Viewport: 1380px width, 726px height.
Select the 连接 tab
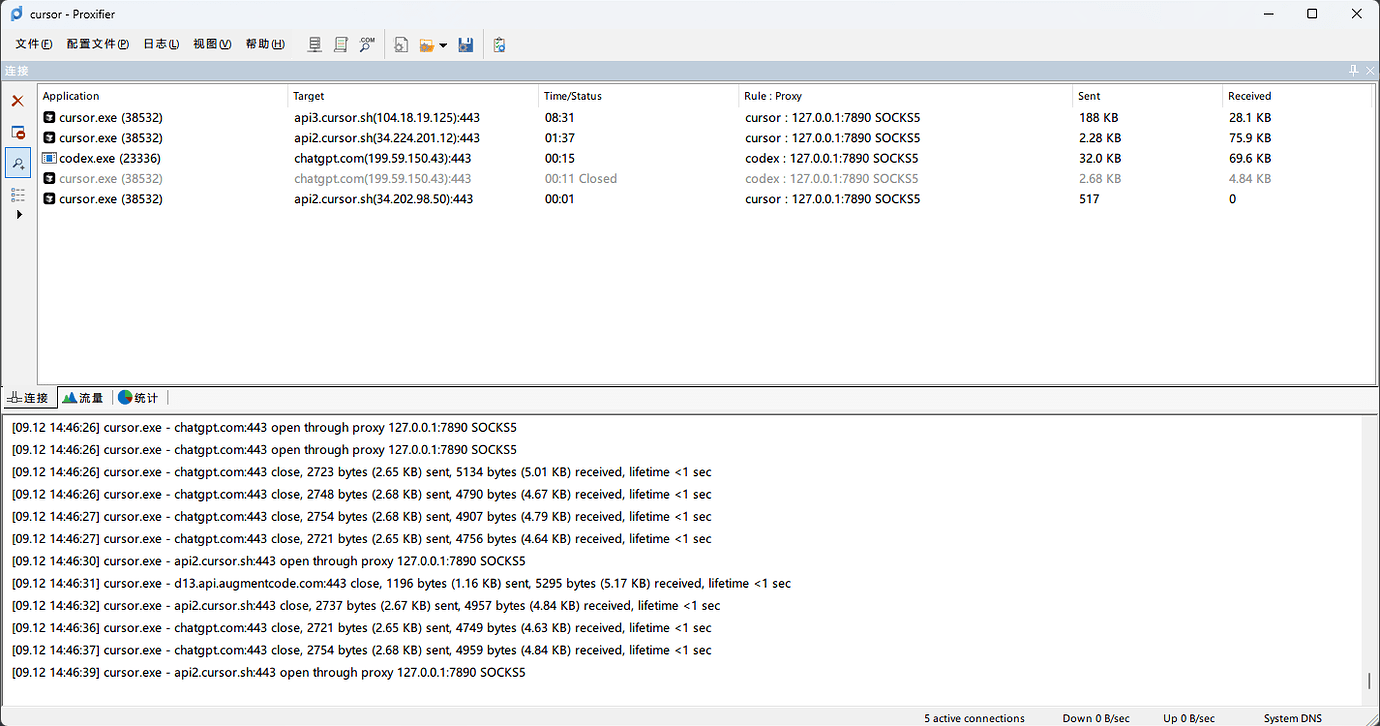[28, 397]
